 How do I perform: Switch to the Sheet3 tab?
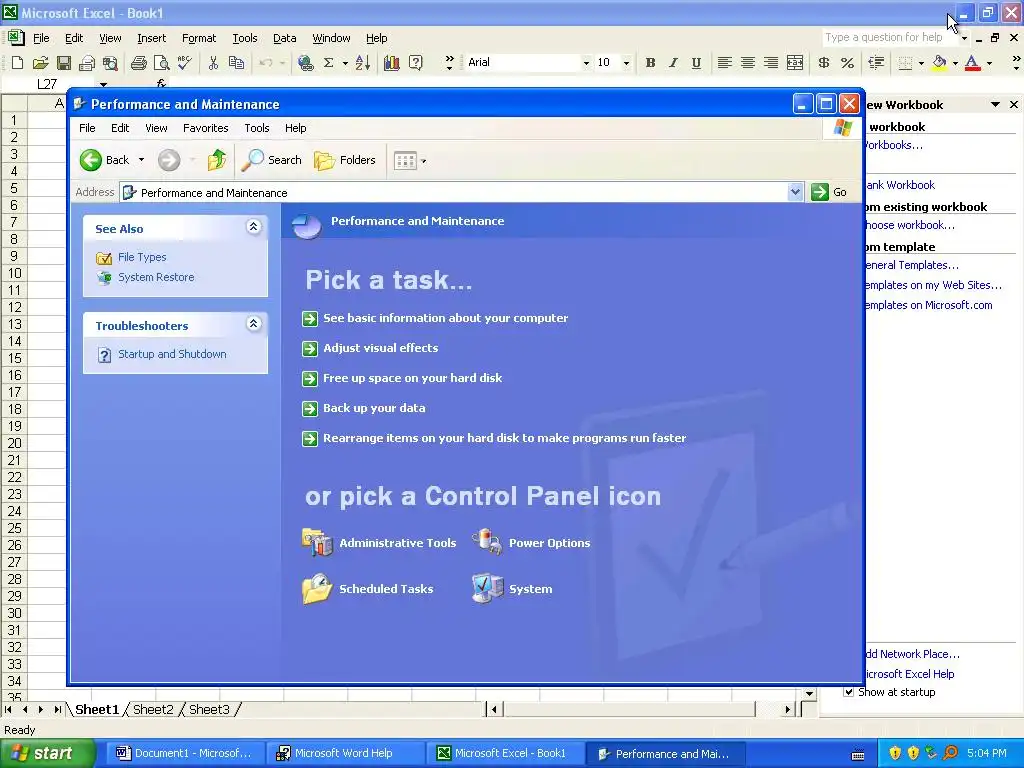tap(209, 709)
